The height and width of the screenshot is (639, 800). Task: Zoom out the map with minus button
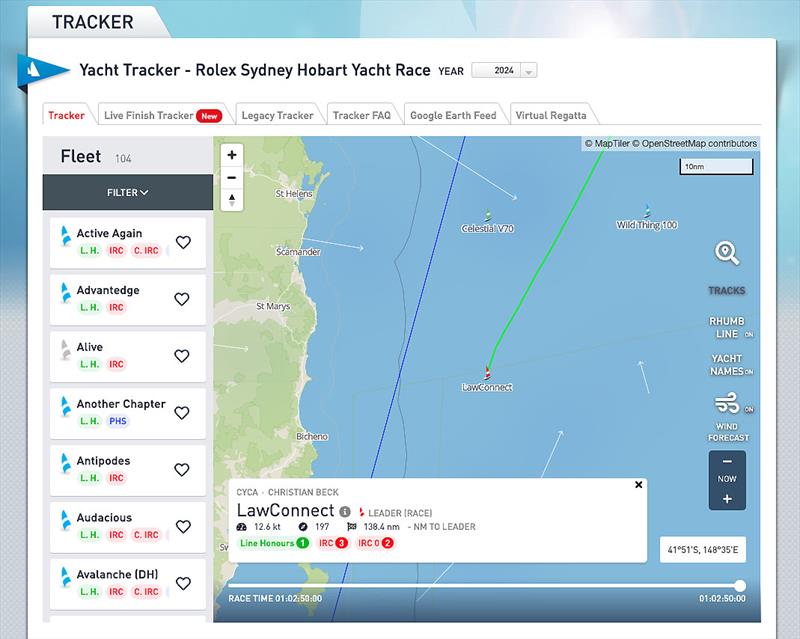[x=232, y=177]
